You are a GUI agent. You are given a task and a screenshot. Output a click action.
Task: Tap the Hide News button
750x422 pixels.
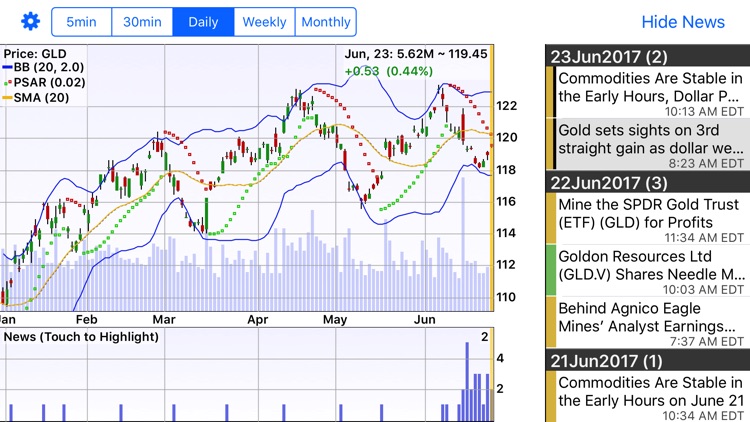point(683,22)
